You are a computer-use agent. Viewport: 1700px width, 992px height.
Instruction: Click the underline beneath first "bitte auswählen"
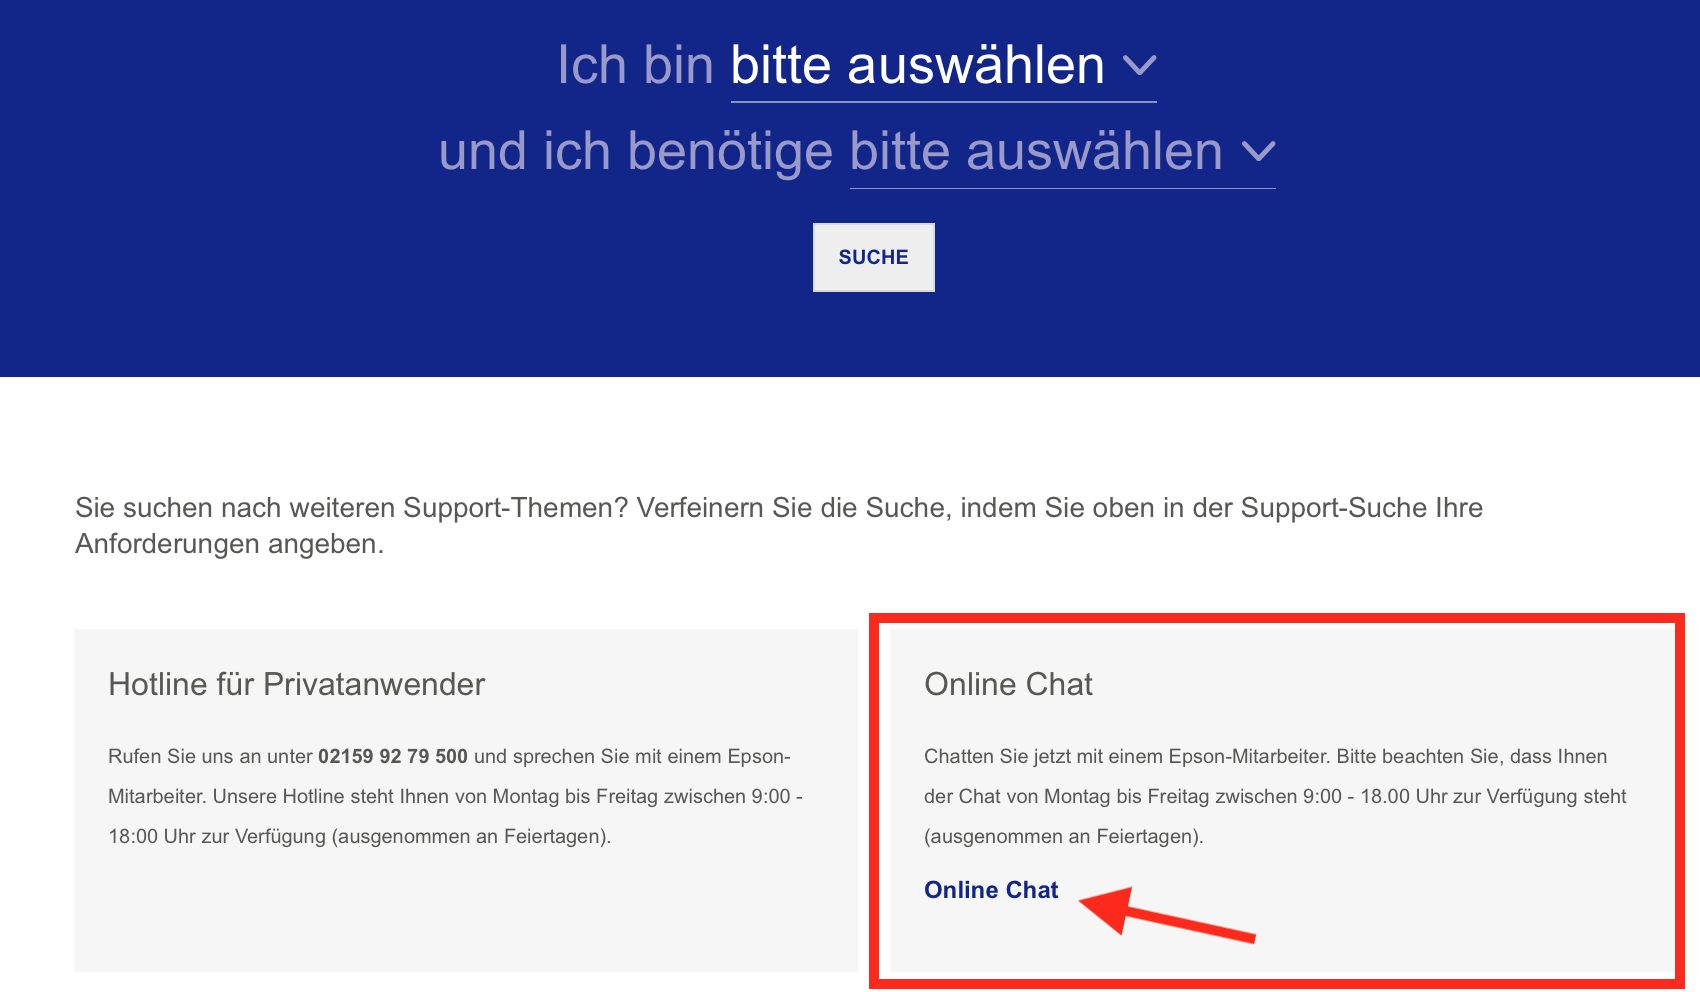(x=943, y=101)
